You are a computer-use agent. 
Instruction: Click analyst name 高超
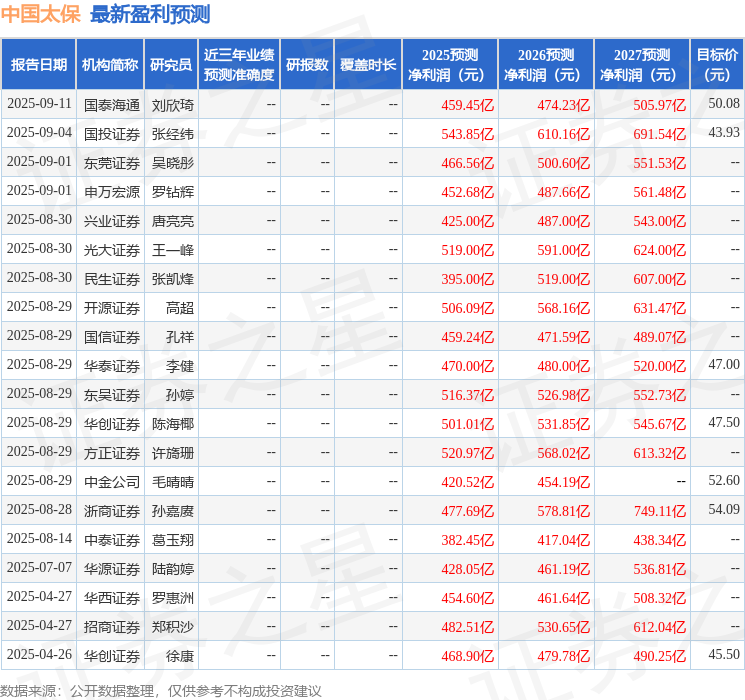pos(180,308)
